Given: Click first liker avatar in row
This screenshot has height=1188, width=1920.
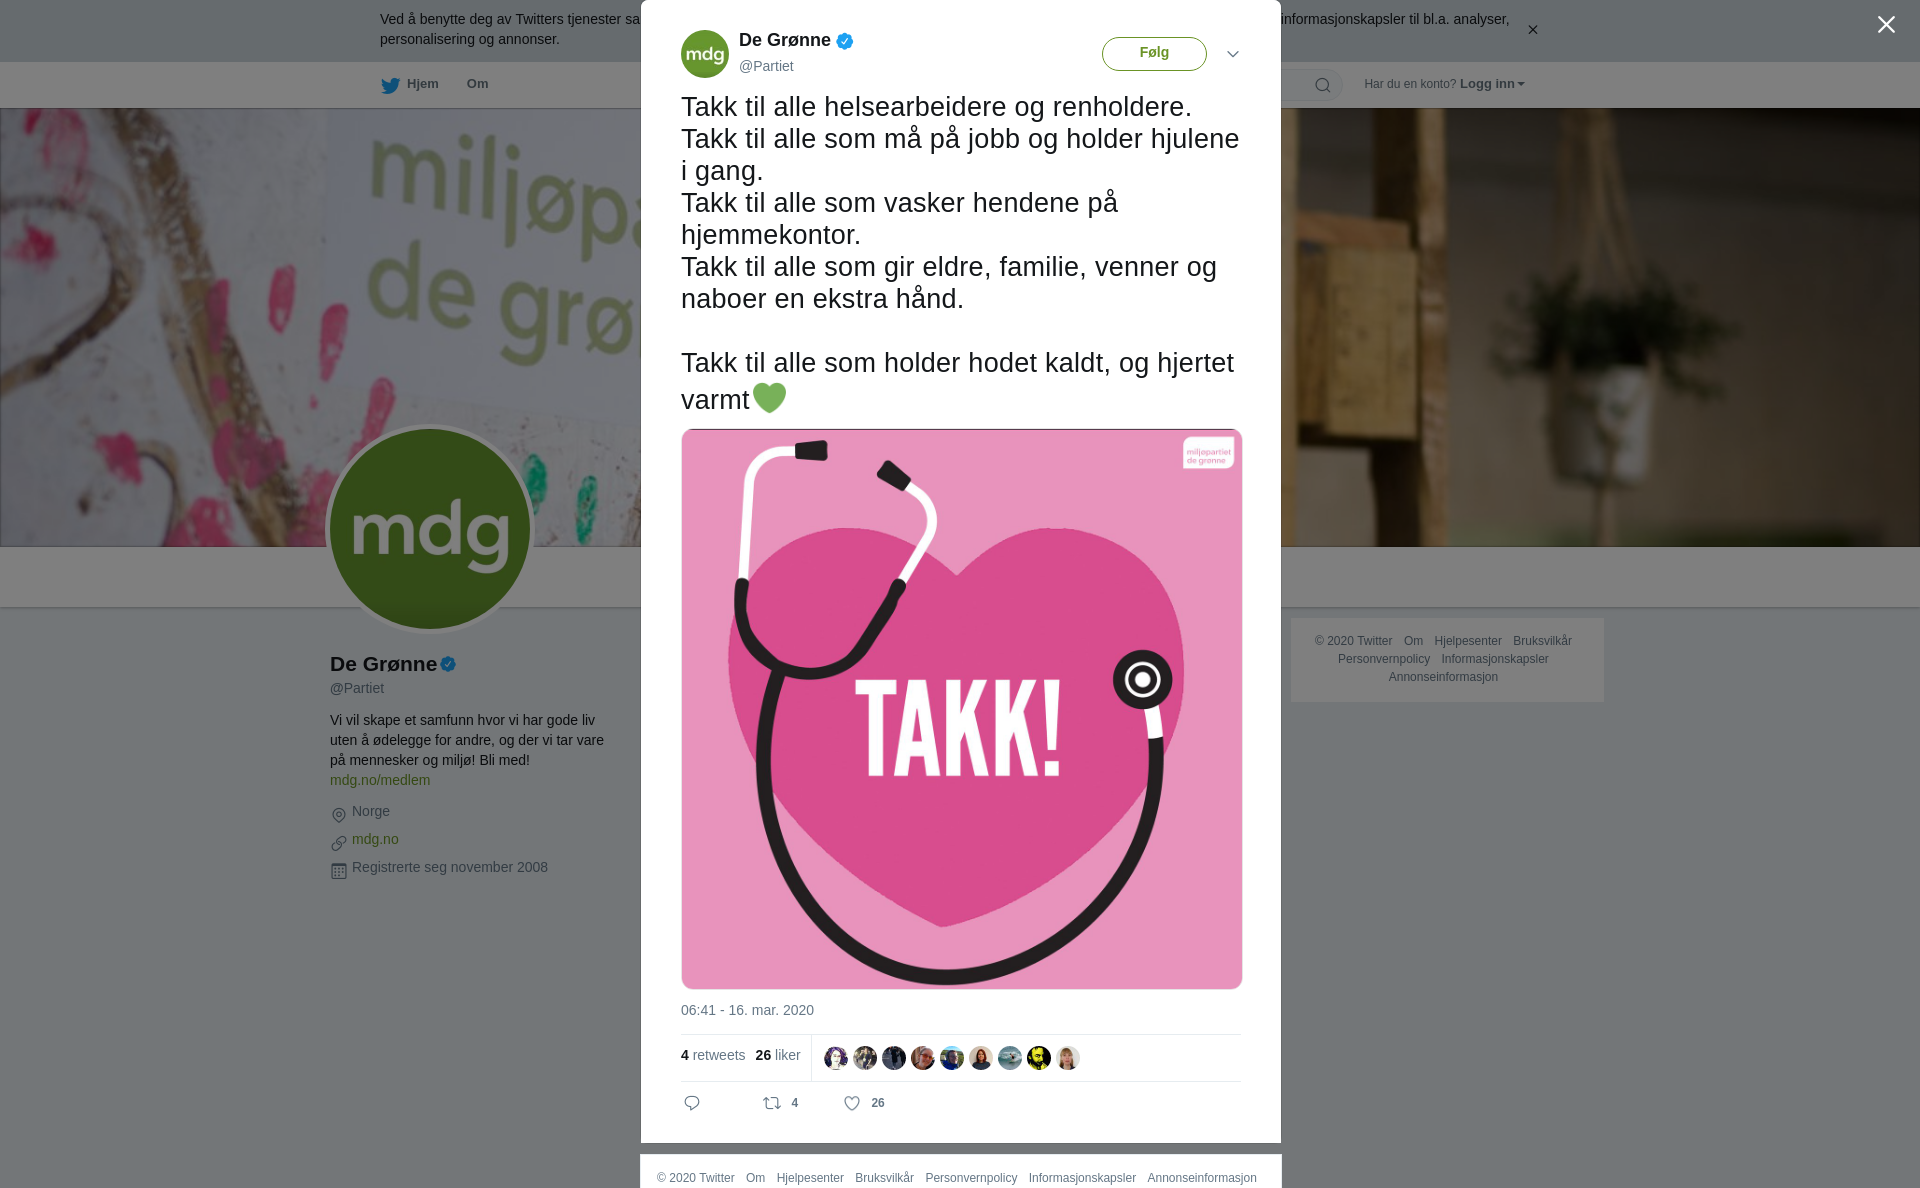Looking at the screenshot, I should pyautogui.click(x=836, y=1058).
